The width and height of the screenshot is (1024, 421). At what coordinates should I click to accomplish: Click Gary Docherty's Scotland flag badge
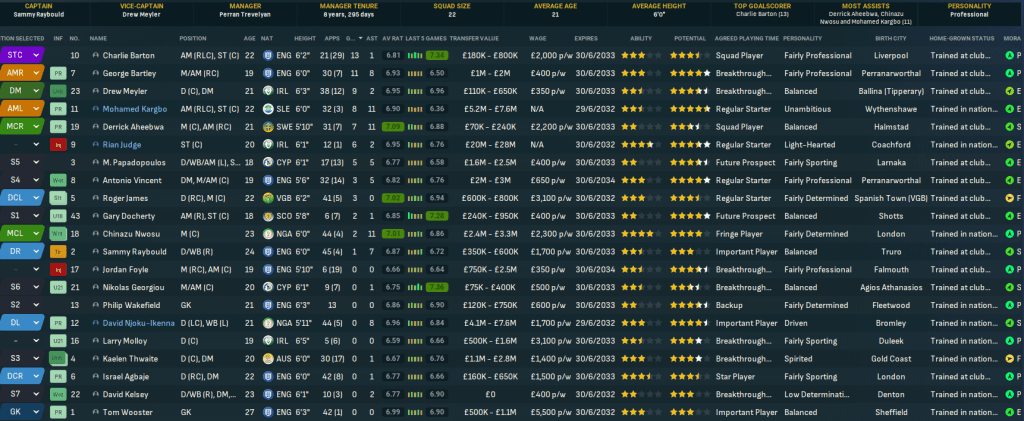[x=269, y=215]
